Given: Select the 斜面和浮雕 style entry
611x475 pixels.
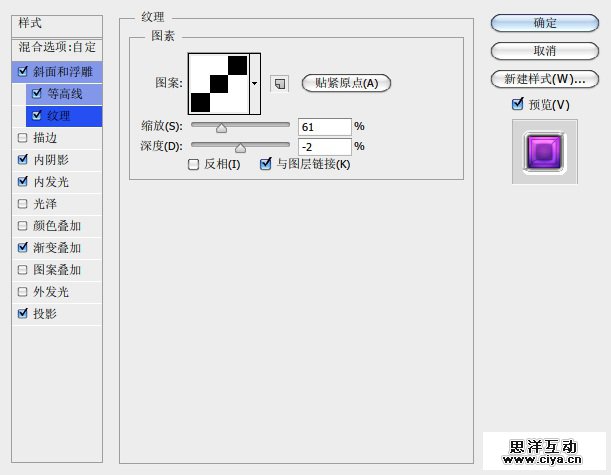Looking at the screenshot, I should (x=57, y=72).
